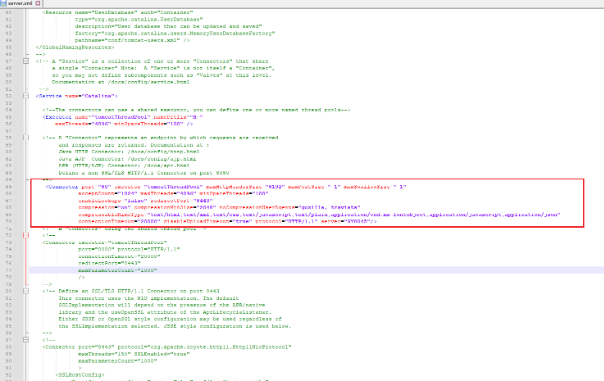604x381 pixels.
Task: Click the maxParameterCount line 90
Action: (x=117, y=361)
